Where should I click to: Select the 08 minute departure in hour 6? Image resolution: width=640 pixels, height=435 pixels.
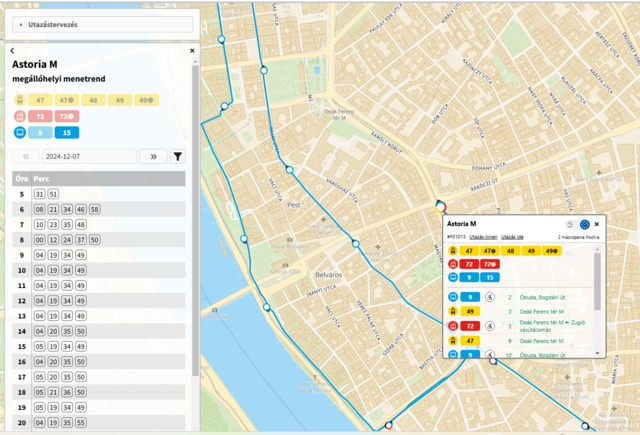pyautogui.click(x=39, y=209)
